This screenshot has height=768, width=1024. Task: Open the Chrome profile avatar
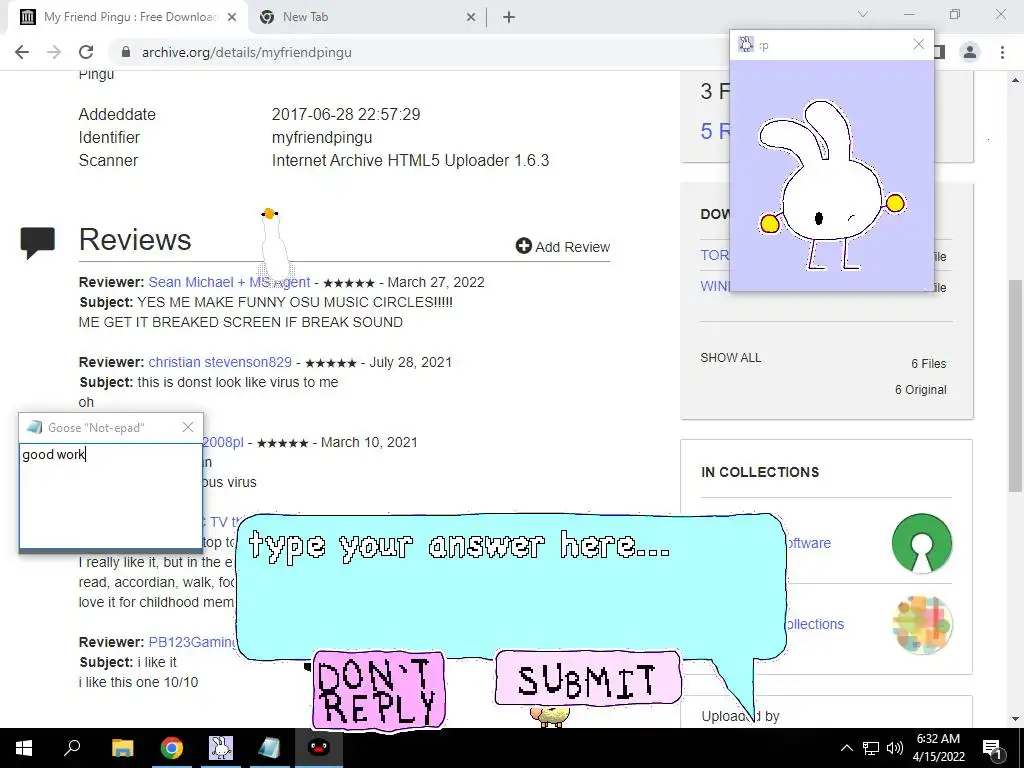tap(970, 52)
